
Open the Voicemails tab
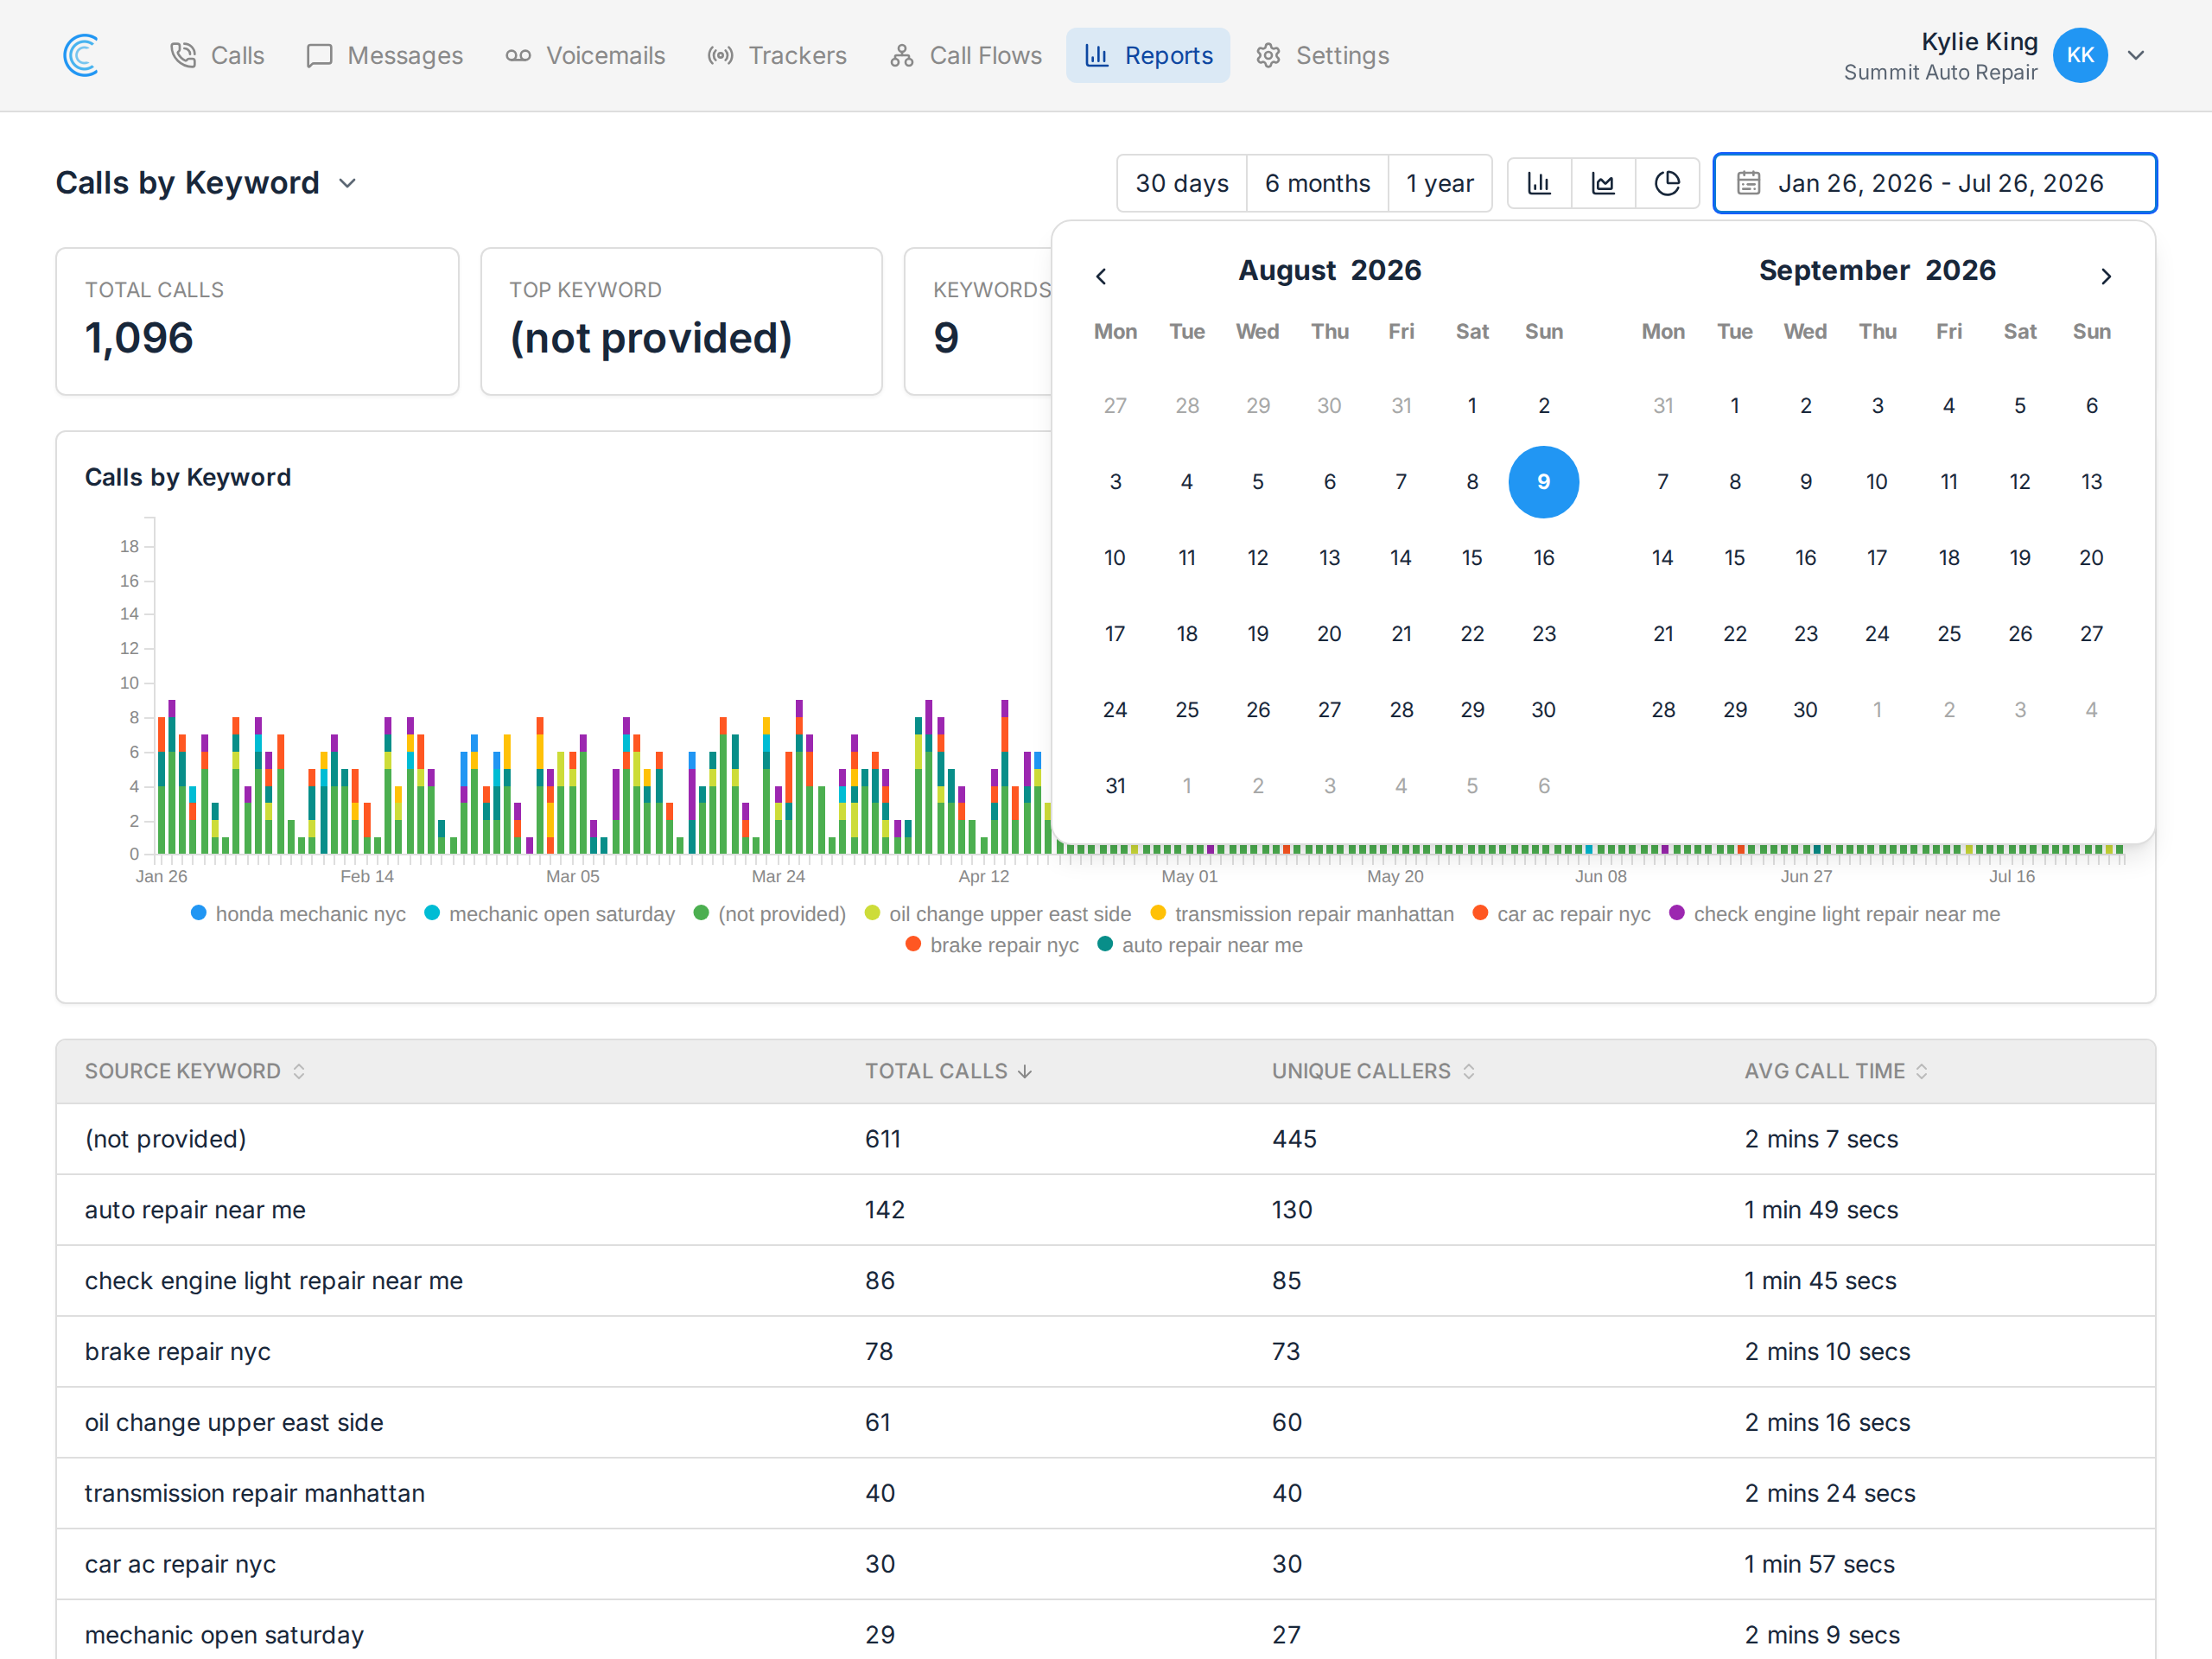pyautogui.click(x=586, y=55)
